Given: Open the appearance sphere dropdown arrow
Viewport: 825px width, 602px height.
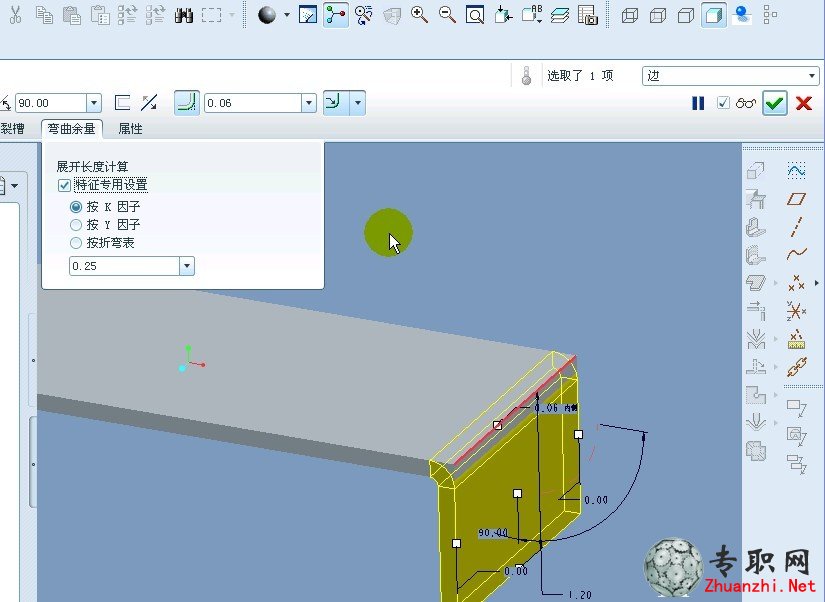Looking at the screenshot, I should tap(287, 15).
